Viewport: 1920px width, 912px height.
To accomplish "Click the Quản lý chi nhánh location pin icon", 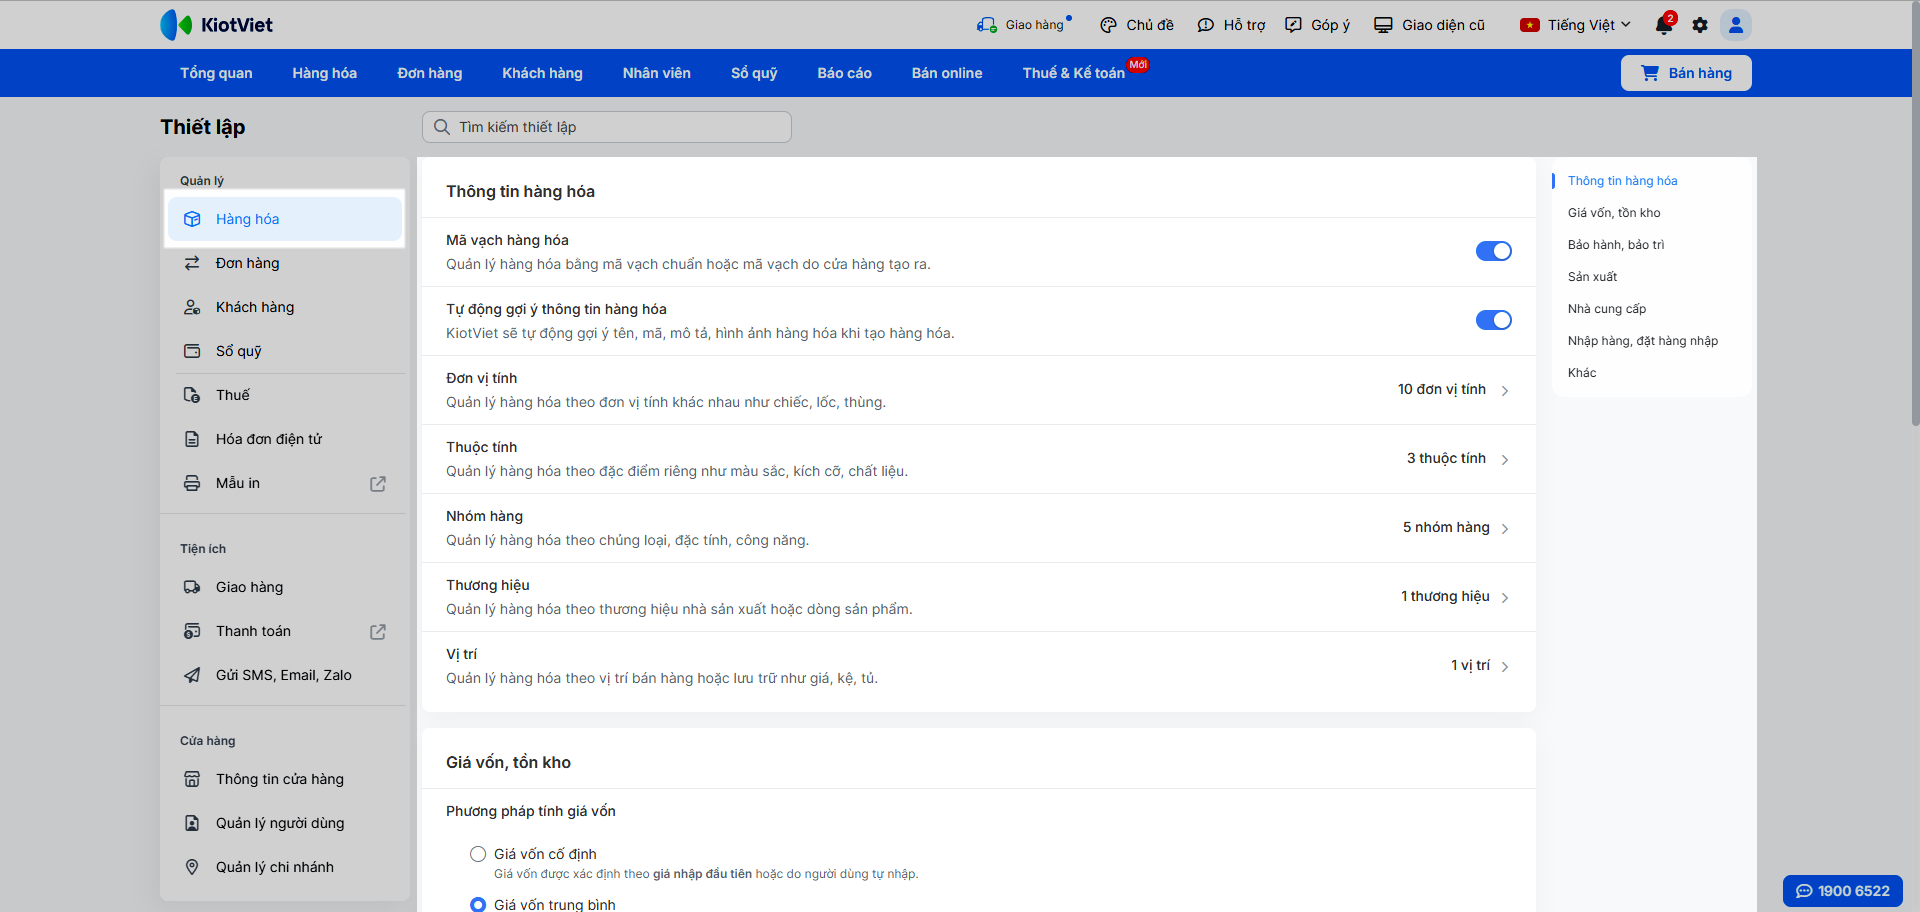I will [x=192, y=867].
